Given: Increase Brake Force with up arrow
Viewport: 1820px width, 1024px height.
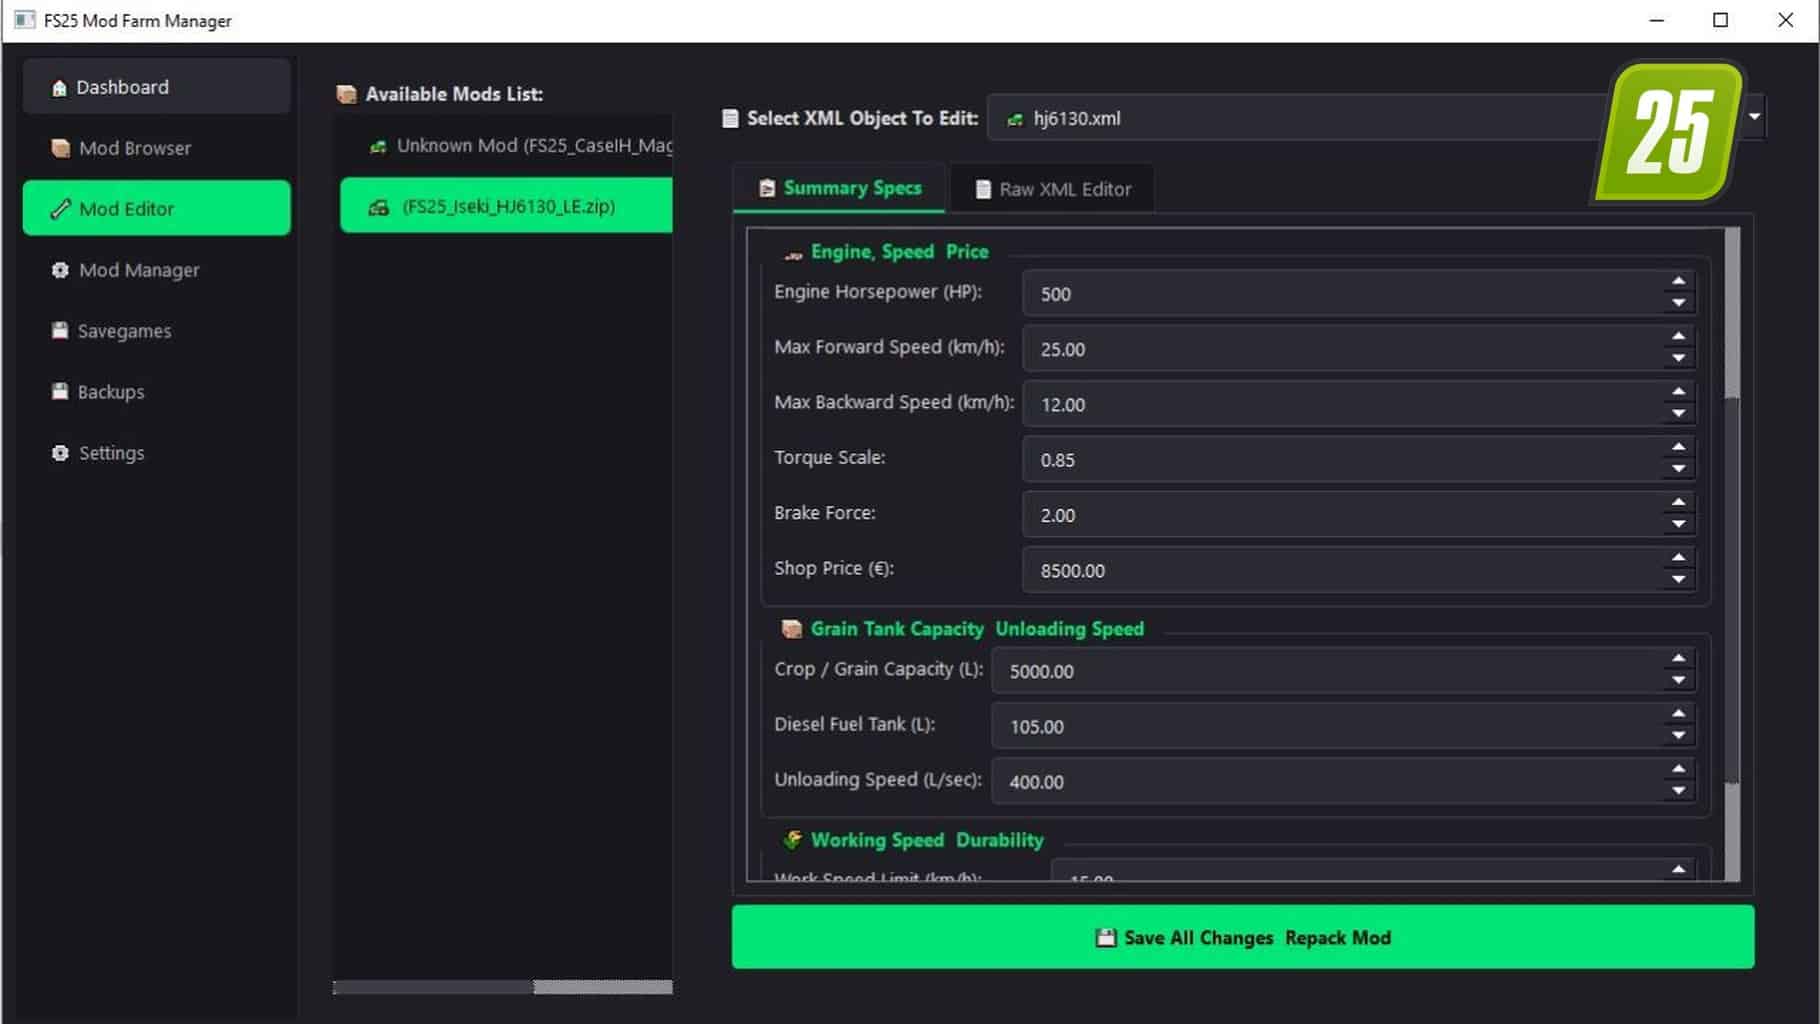Looking at the screenshot, I should click(1678, 503).
